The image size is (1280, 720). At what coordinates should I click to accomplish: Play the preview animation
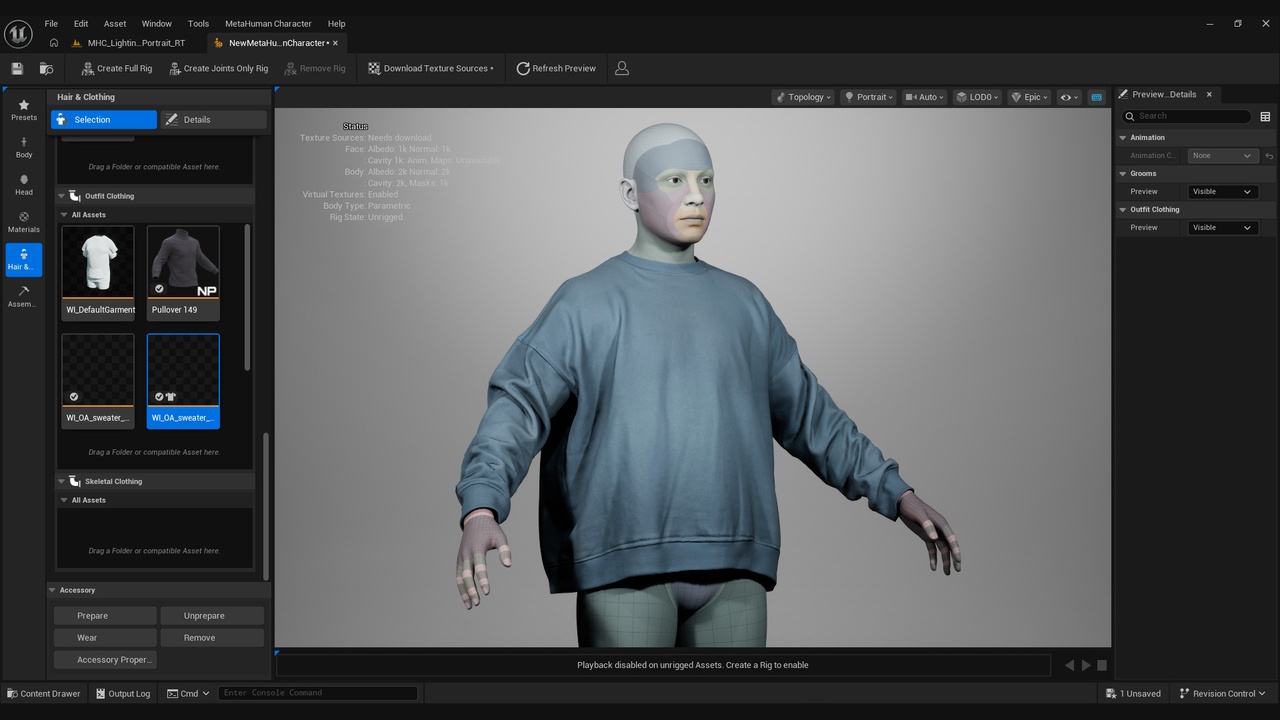[1086, 665]
